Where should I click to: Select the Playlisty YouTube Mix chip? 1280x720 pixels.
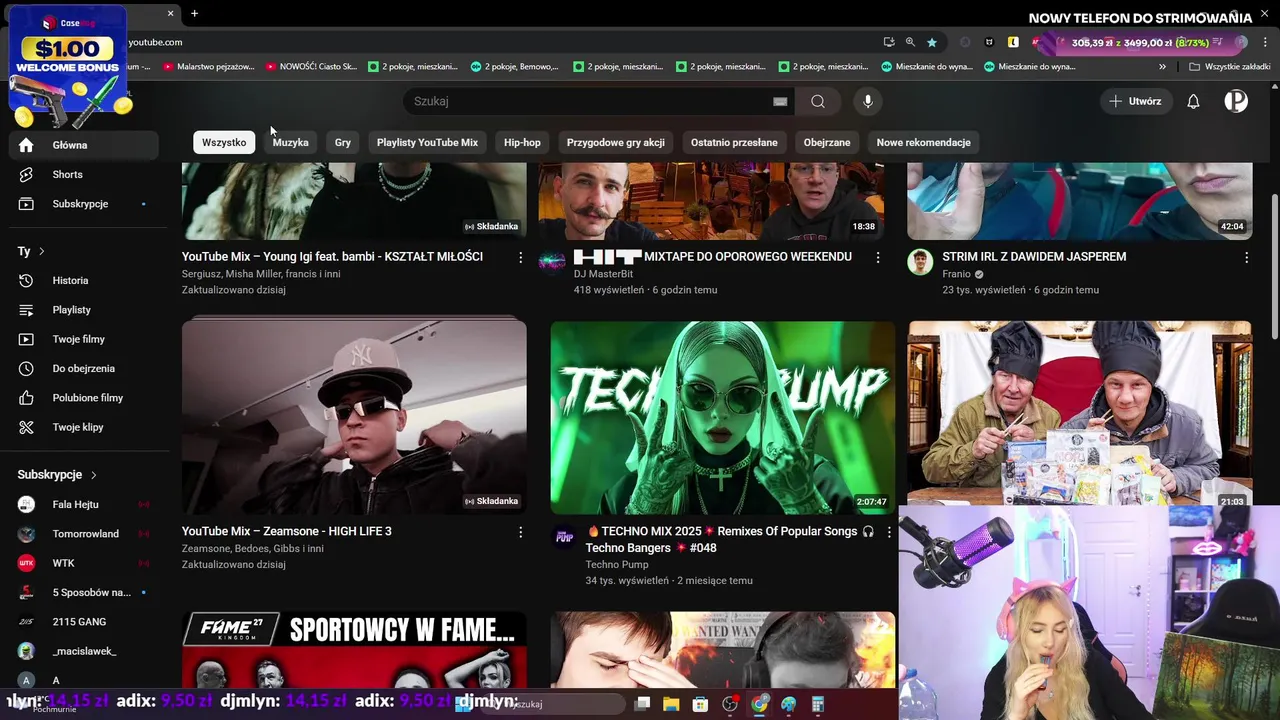(x=427, y=142)
